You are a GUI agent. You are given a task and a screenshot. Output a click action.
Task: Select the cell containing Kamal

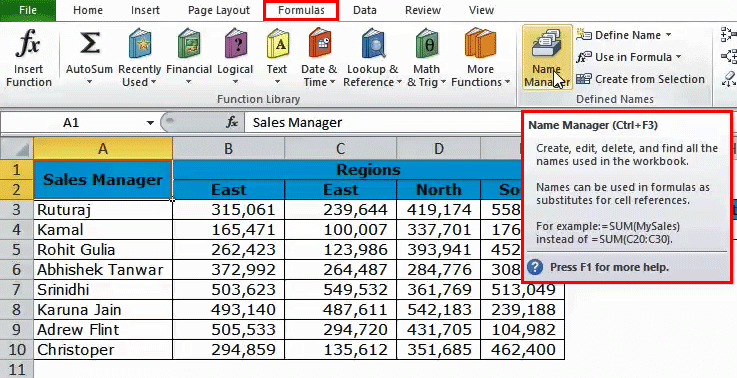click(103, 229)
